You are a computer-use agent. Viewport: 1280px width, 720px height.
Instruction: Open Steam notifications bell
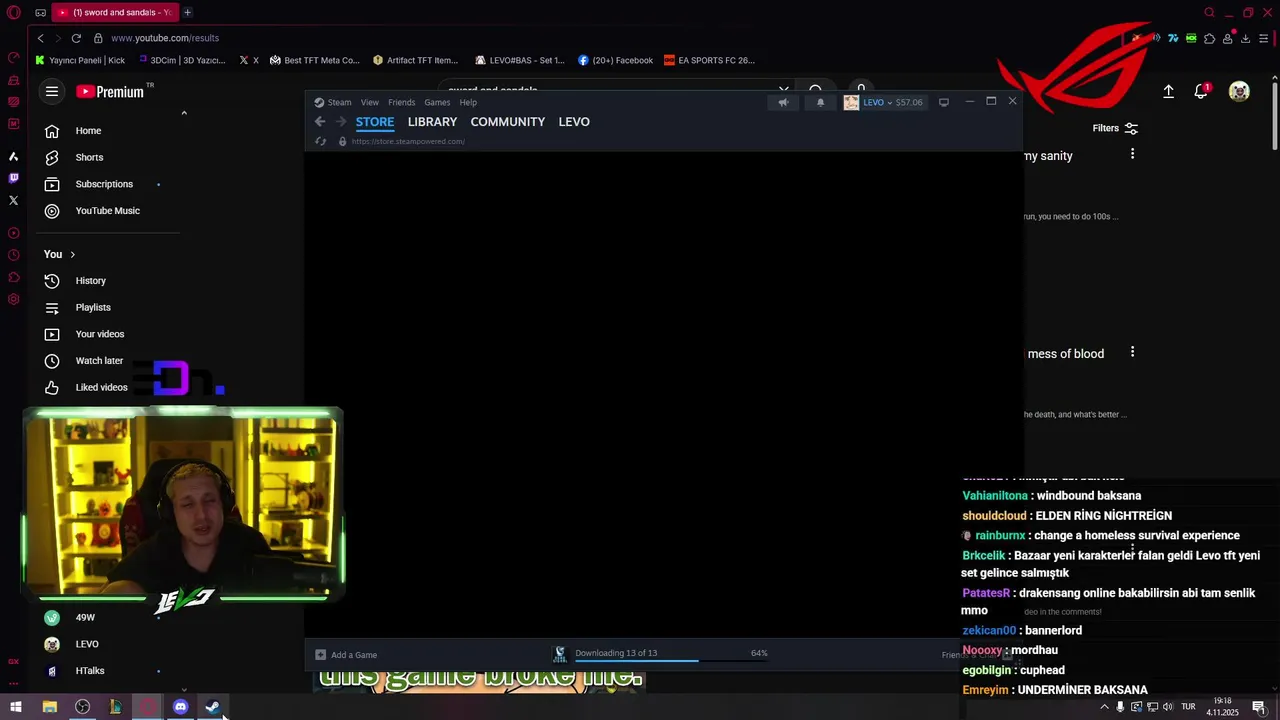[x=820, y=102]
